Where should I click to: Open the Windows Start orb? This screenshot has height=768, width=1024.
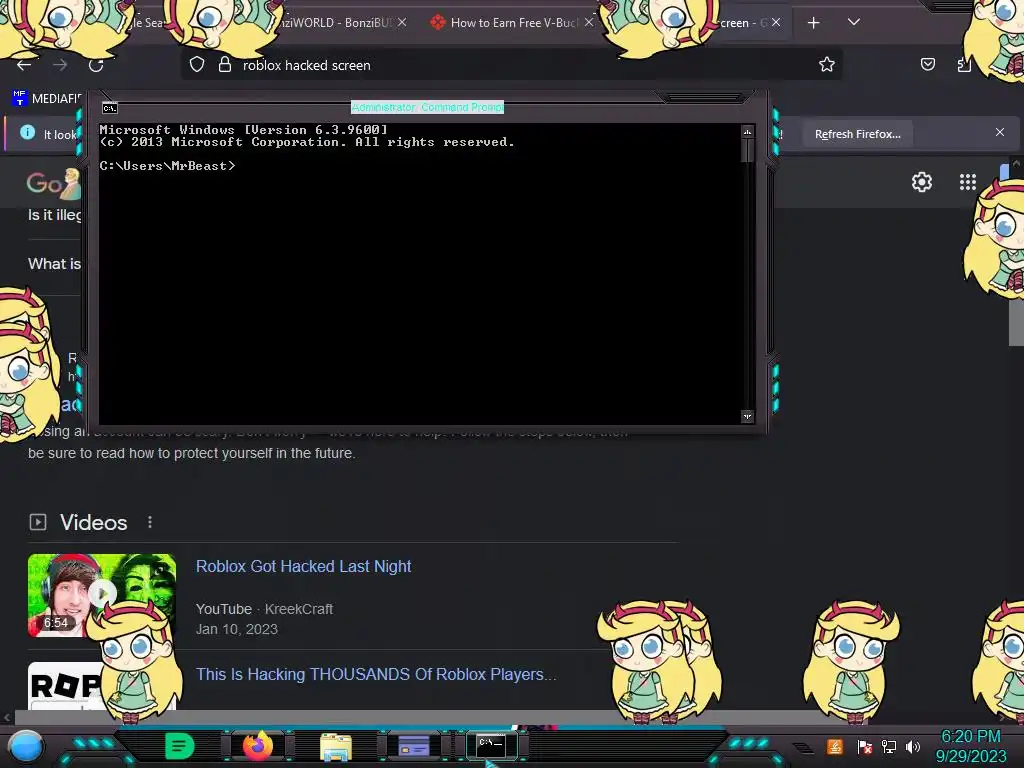(25, 747)
